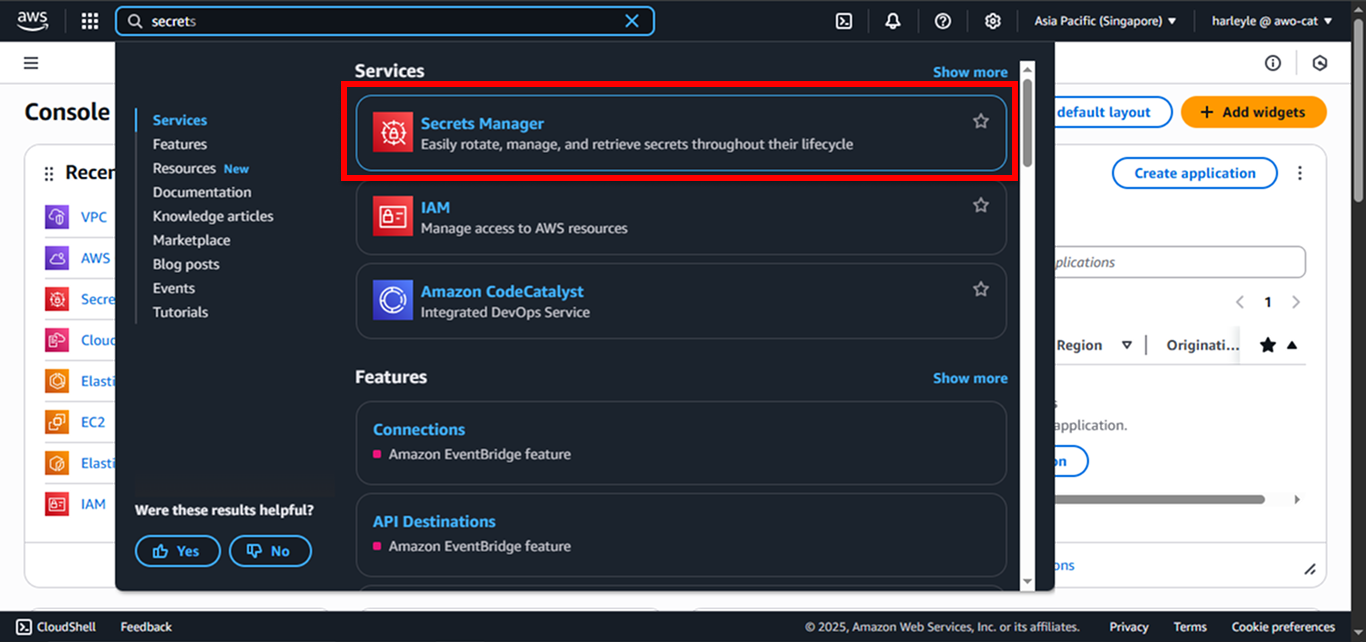Click the find applications filter input
The image size is (1366, 642).
tap(1178, 262)
